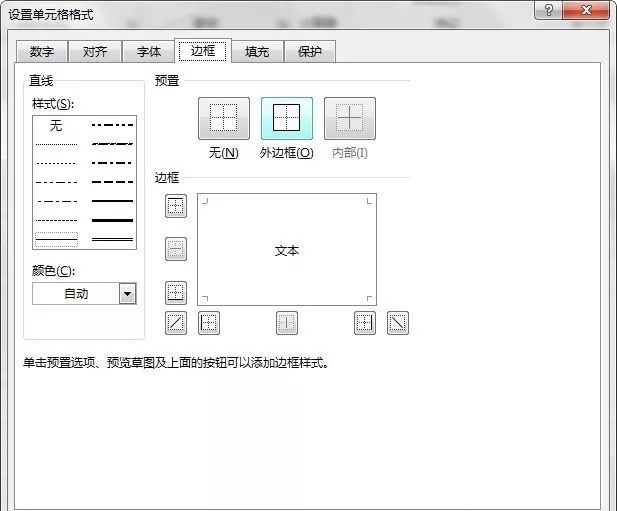The width and height of the screenshot is (617, 511).
Task: Select the double line style
Action: tap(112, 239)
